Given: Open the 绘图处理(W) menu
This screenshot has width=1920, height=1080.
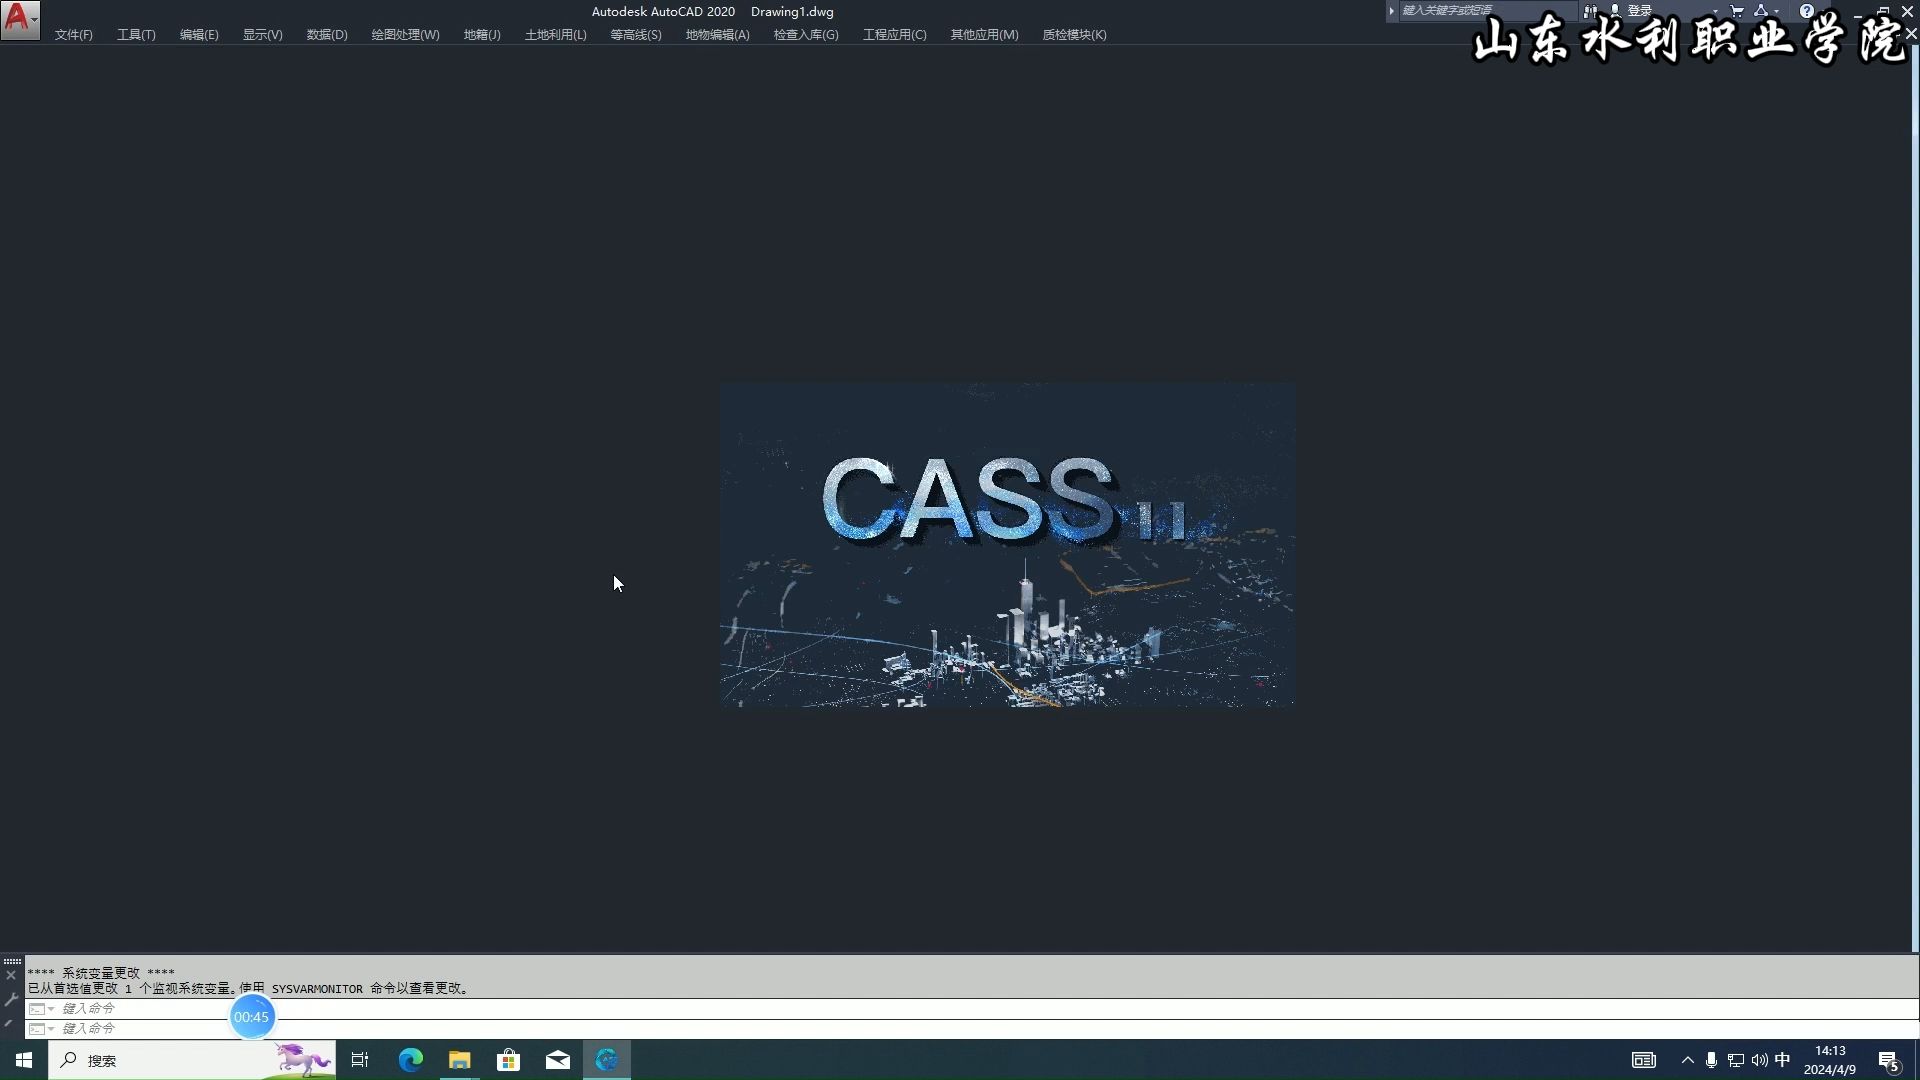Looking at the screenshot, I should pyautogui.click(x=405, y=35).
